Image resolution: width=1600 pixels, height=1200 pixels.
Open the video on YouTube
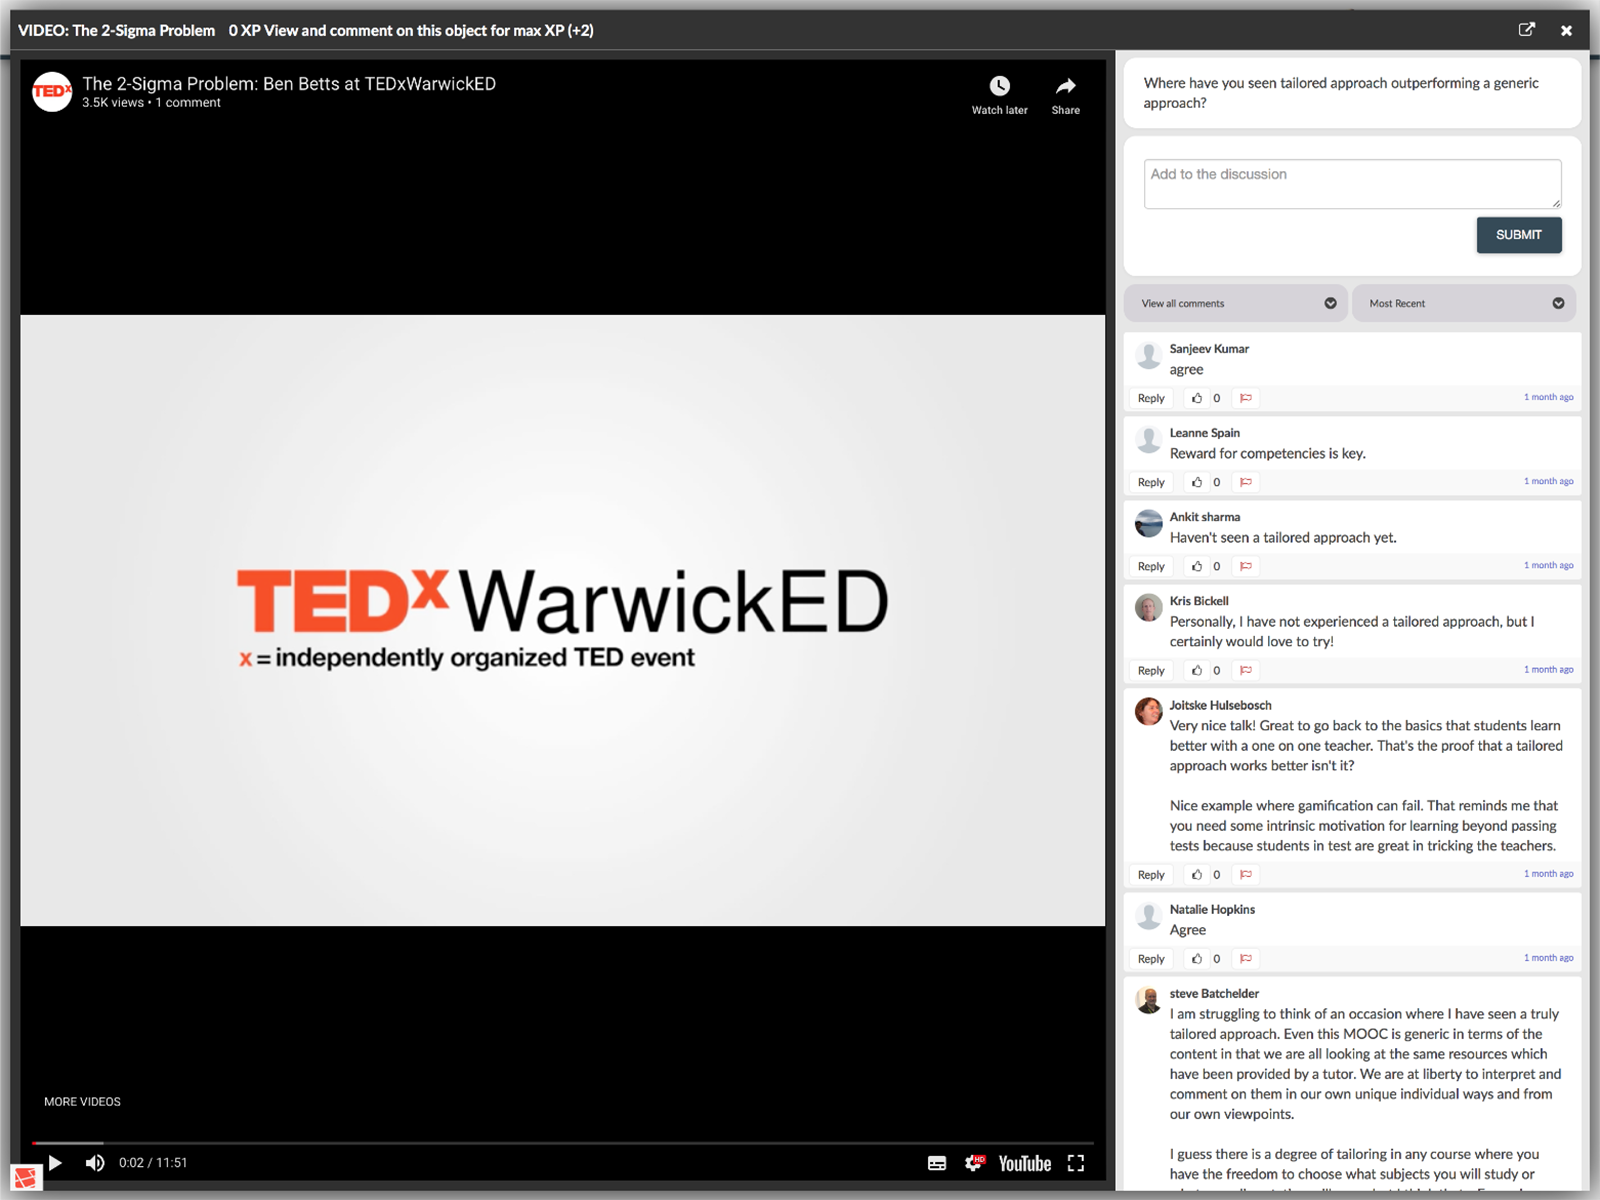[1025, 1163]
